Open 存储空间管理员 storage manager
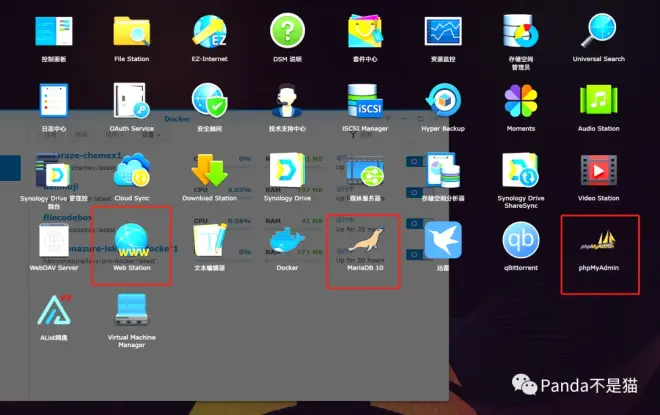The width and height of the screenshot is (660, 415). (521, 31)
